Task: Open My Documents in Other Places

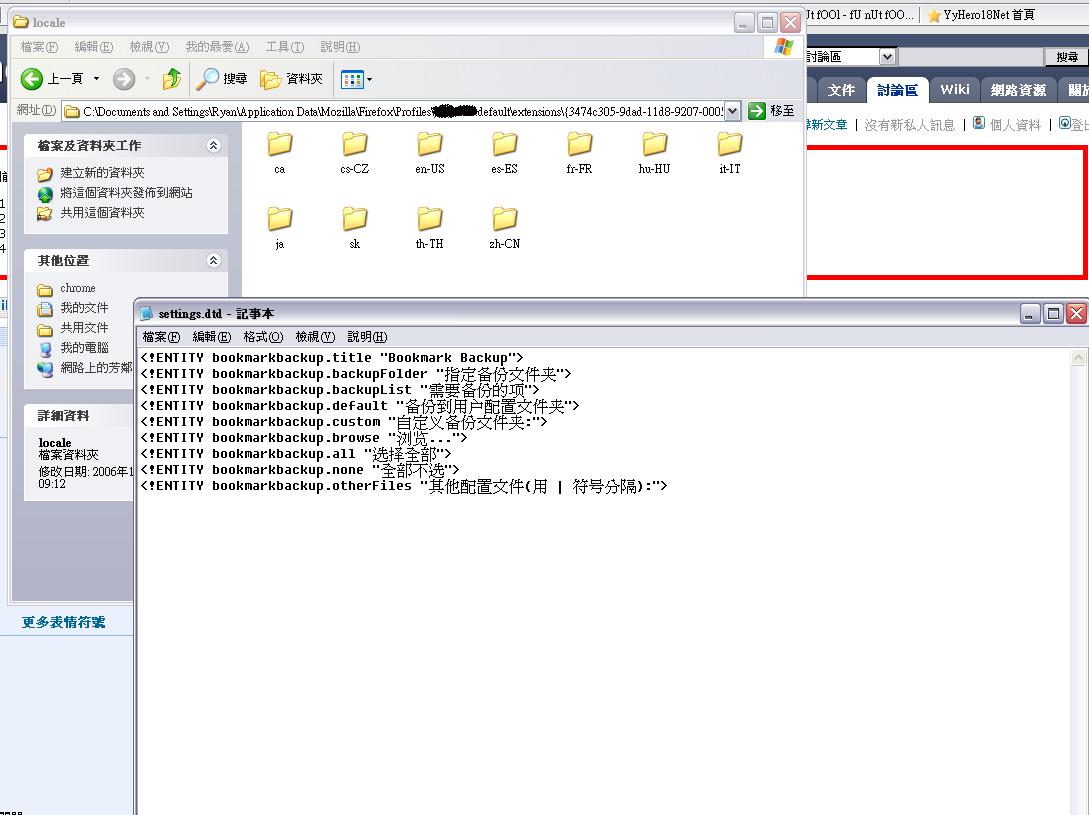Action: coord(84,307)
